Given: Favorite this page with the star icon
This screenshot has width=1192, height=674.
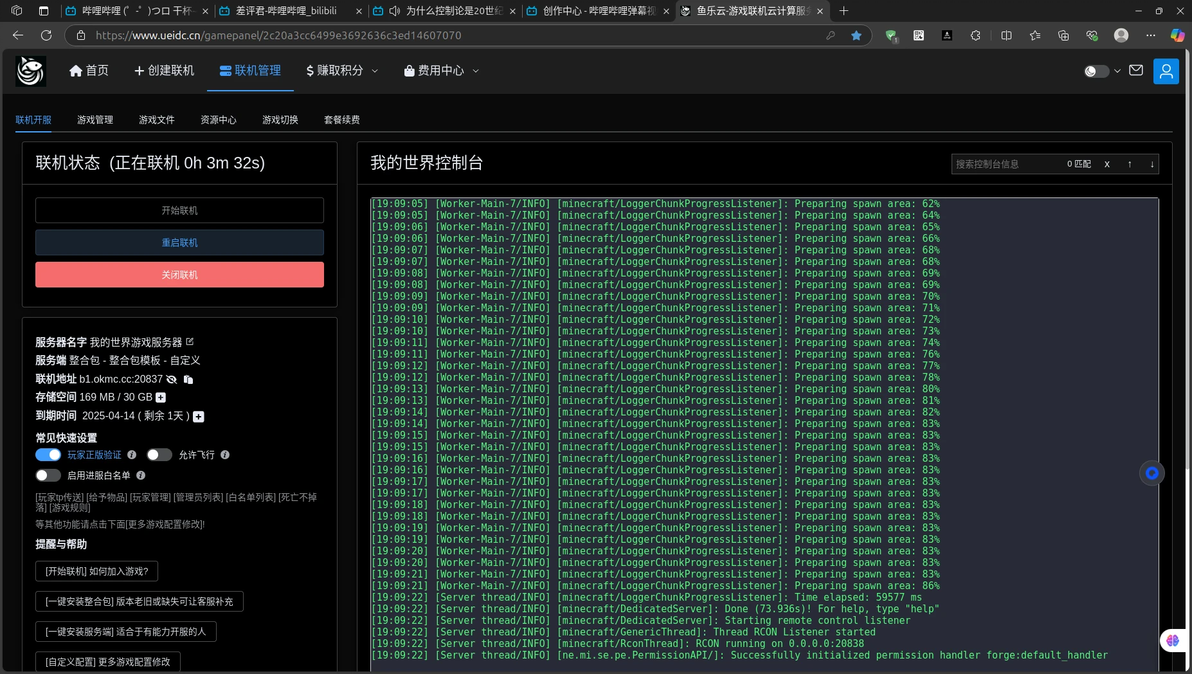Looking at the screenshot, I should (856, 36).
